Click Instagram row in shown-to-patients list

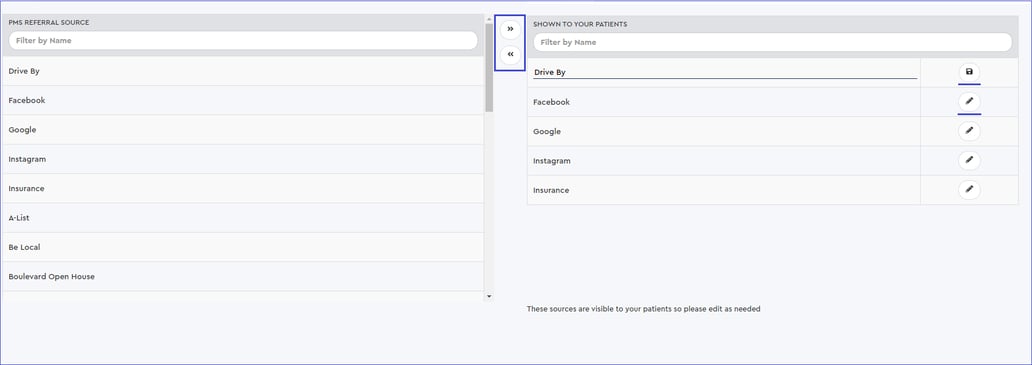coord(723,160)
